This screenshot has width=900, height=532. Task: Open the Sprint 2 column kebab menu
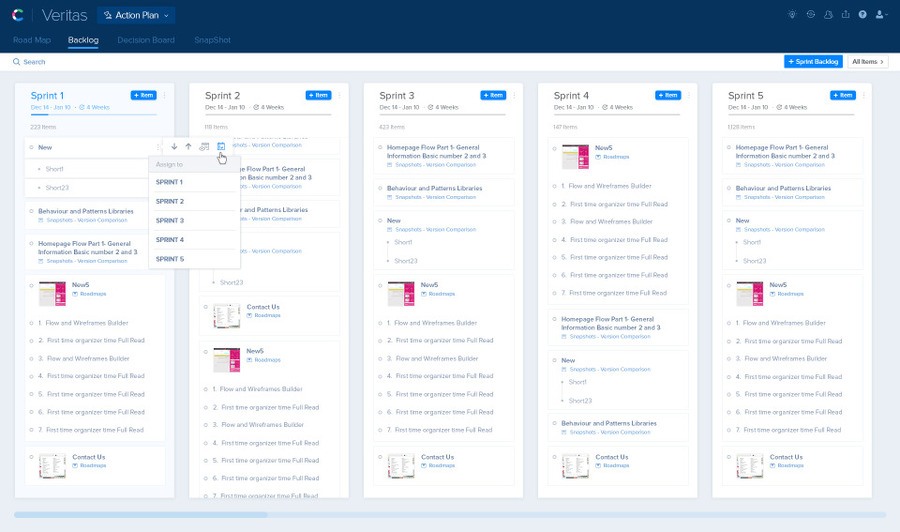(x=339, y=95)
